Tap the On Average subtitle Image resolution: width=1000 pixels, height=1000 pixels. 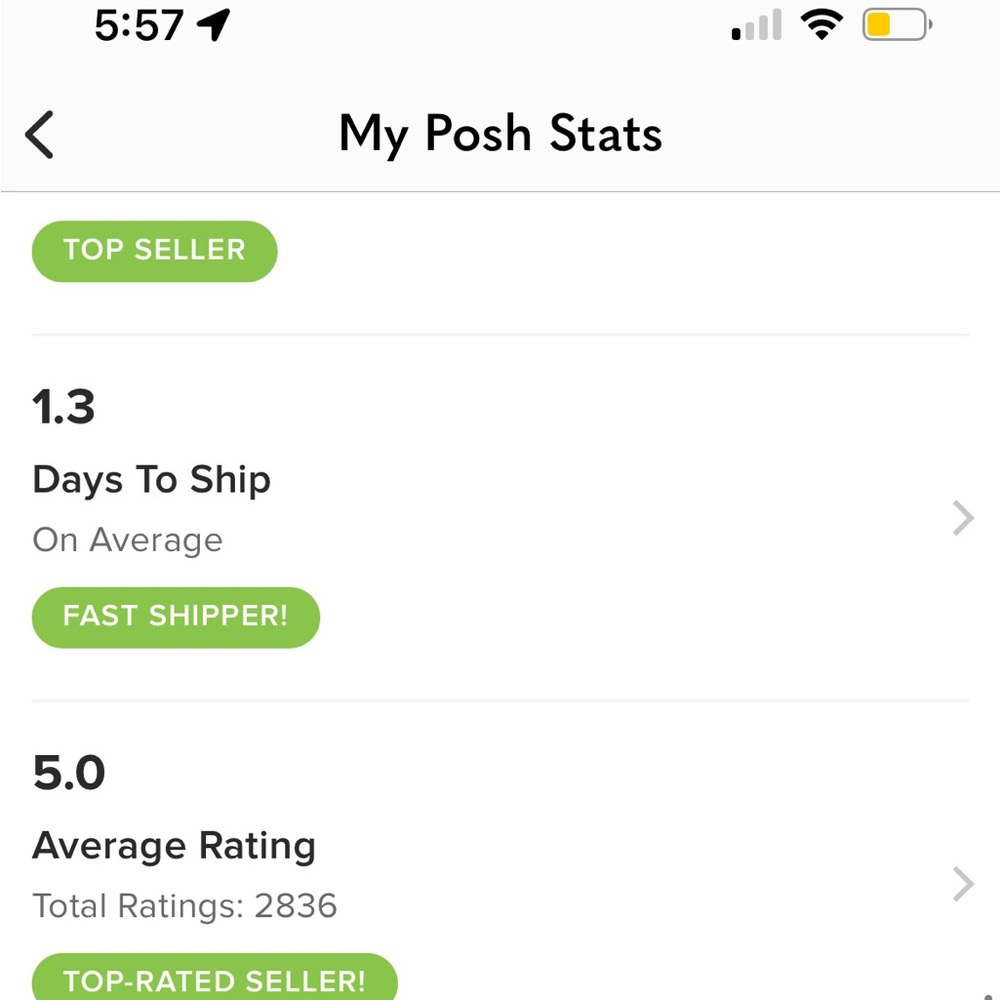click(128, 541)
